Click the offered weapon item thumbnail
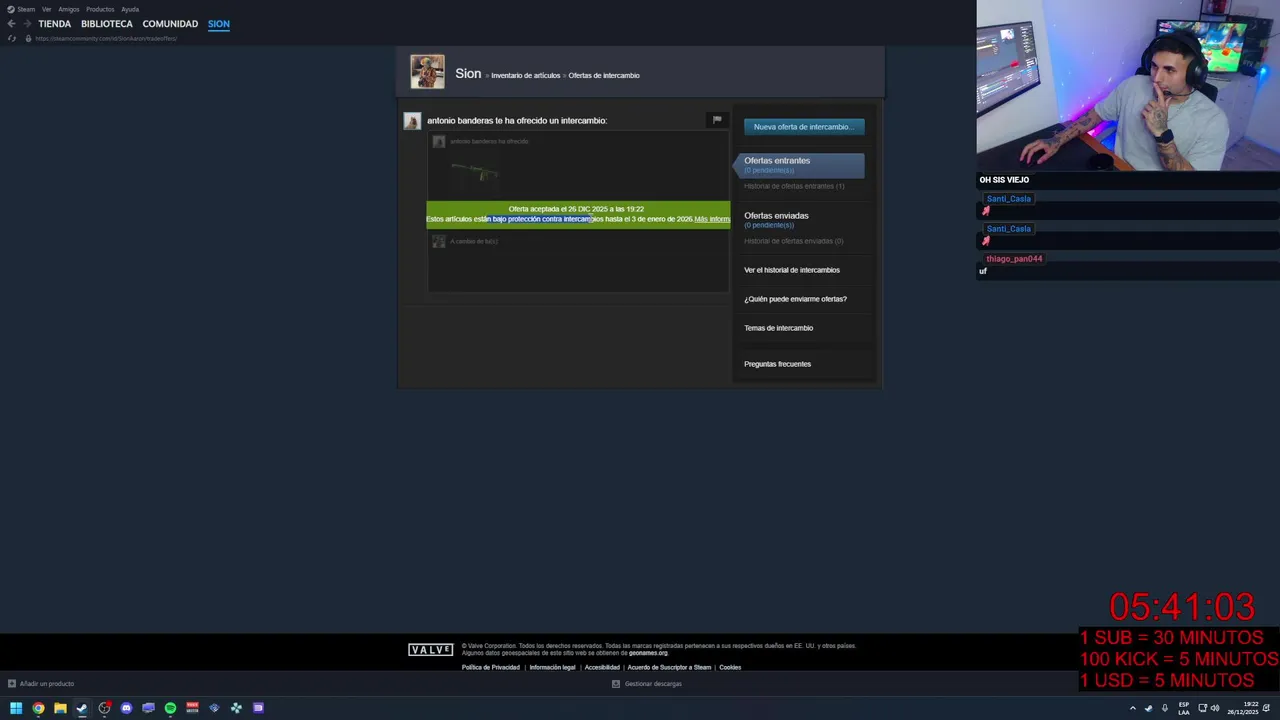 pos(475,172)
